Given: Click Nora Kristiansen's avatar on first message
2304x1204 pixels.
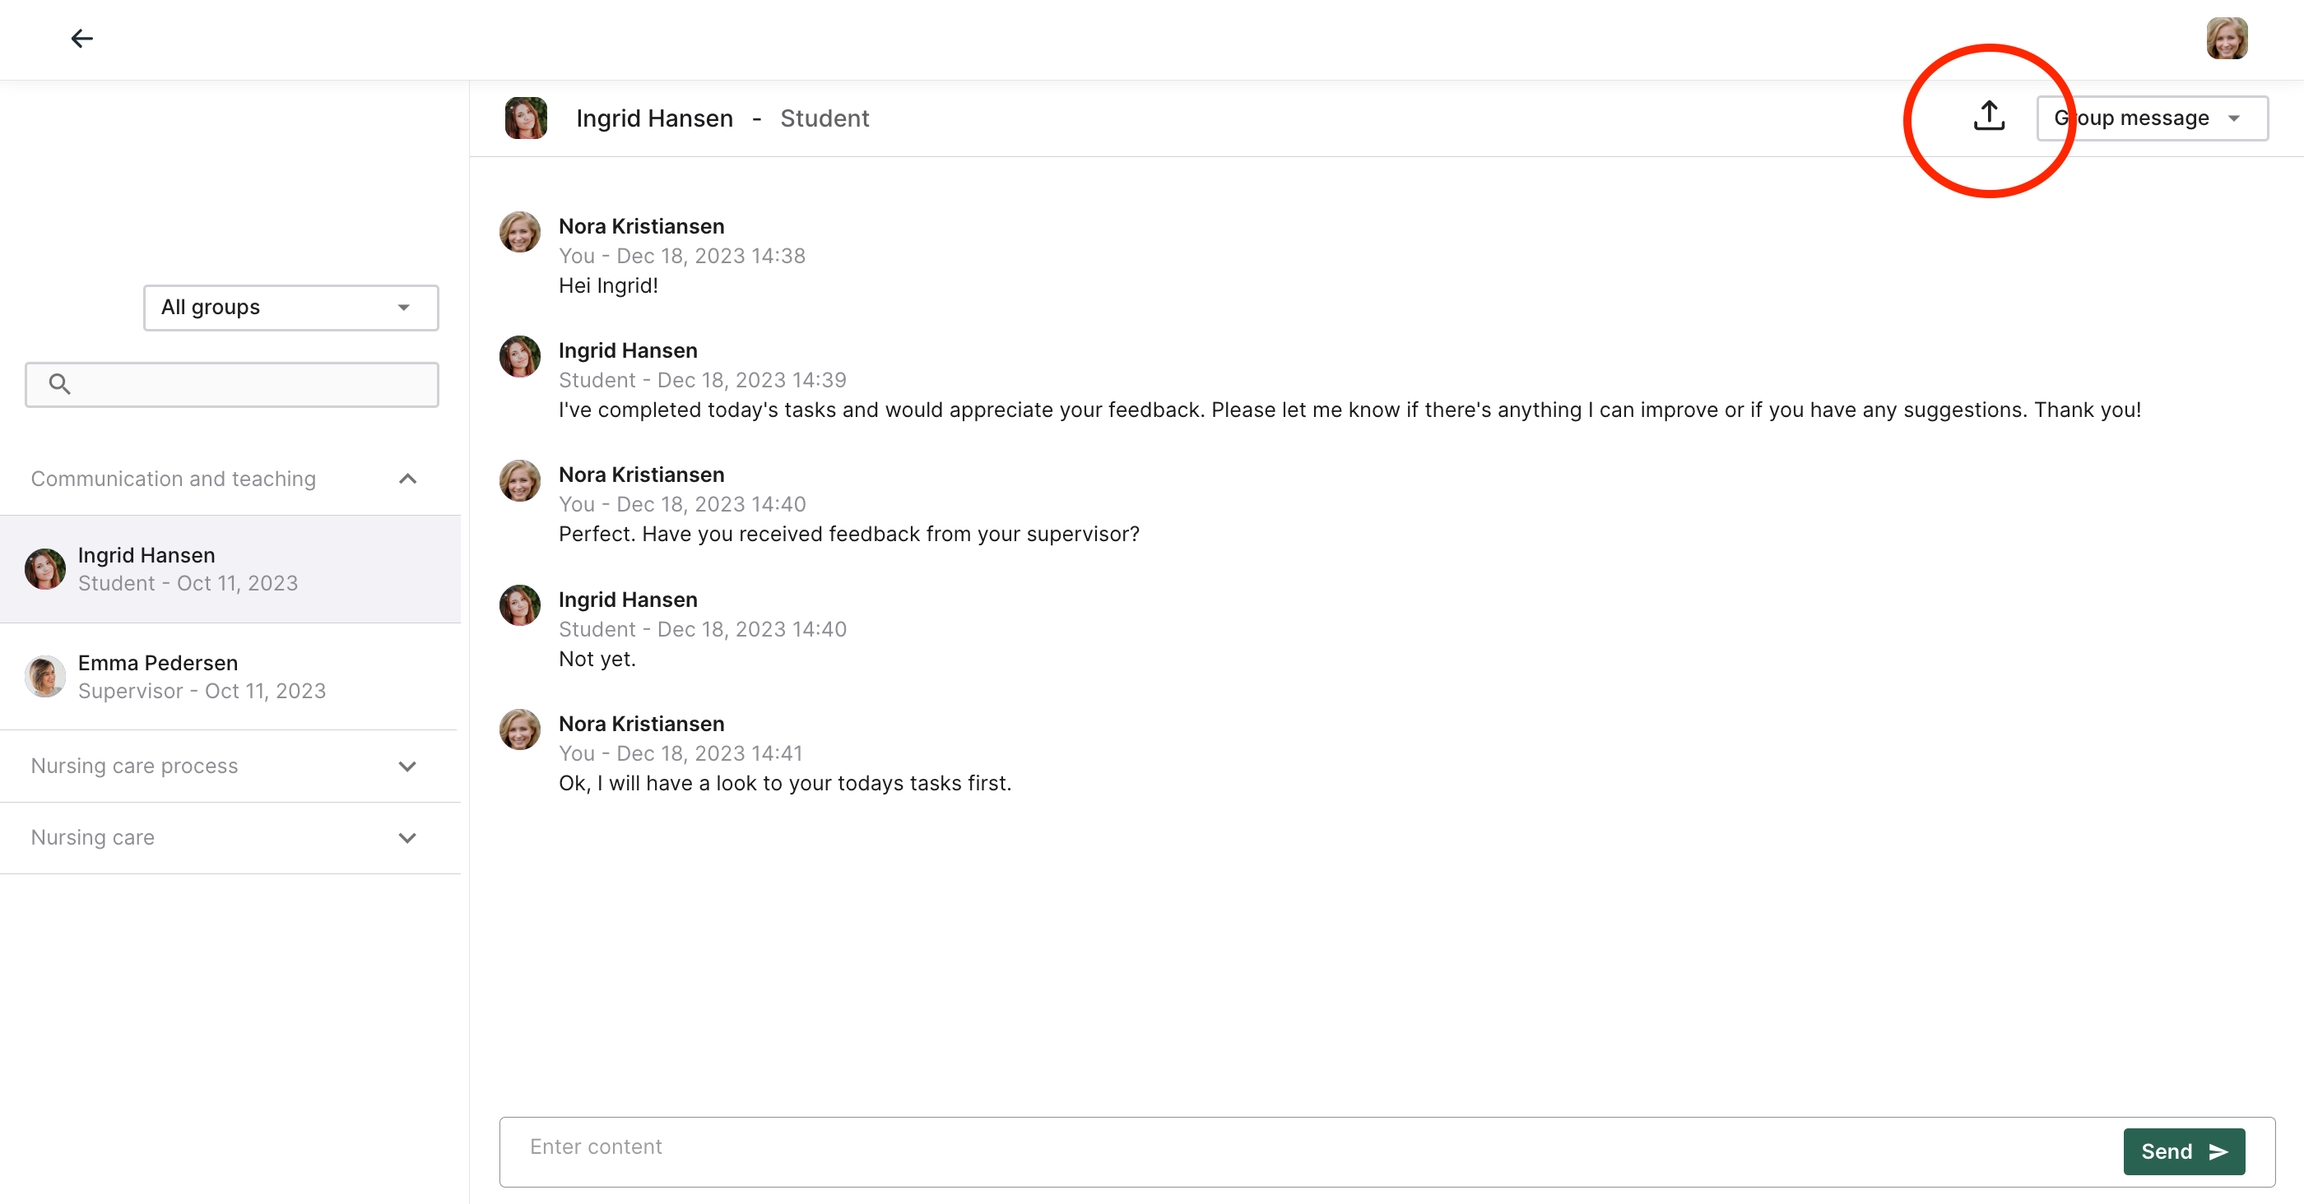Looking at the screenshot, I should pyautogui.click(x=520, y=232).
